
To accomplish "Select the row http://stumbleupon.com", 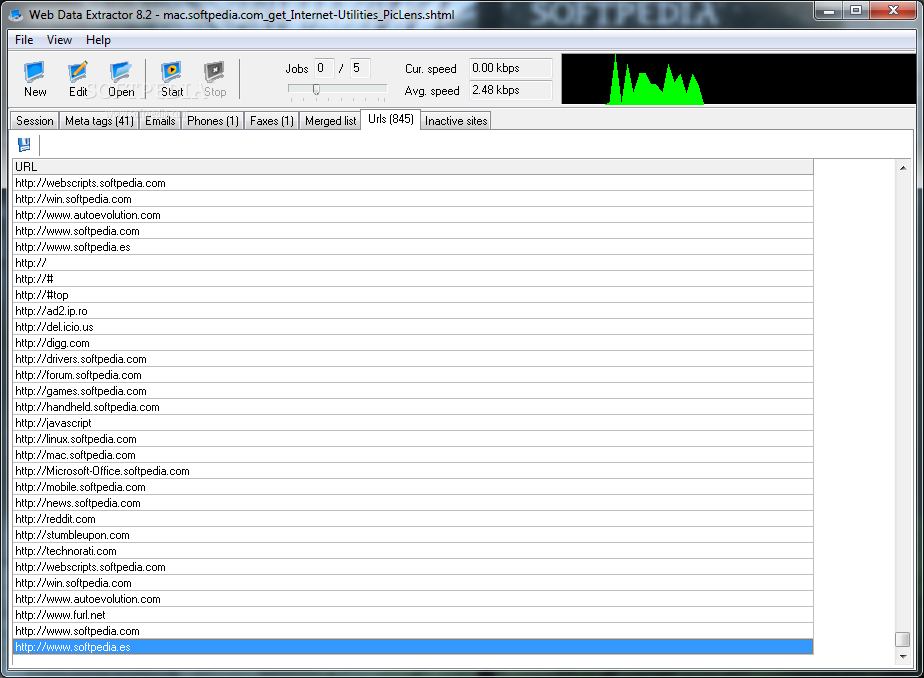I will click(x=413, y=535).
